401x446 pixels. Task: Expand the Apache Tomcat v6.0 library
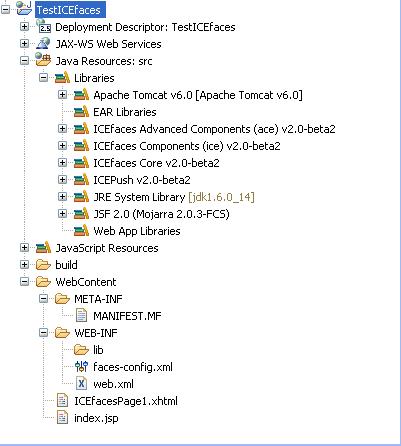coord(62,95)
